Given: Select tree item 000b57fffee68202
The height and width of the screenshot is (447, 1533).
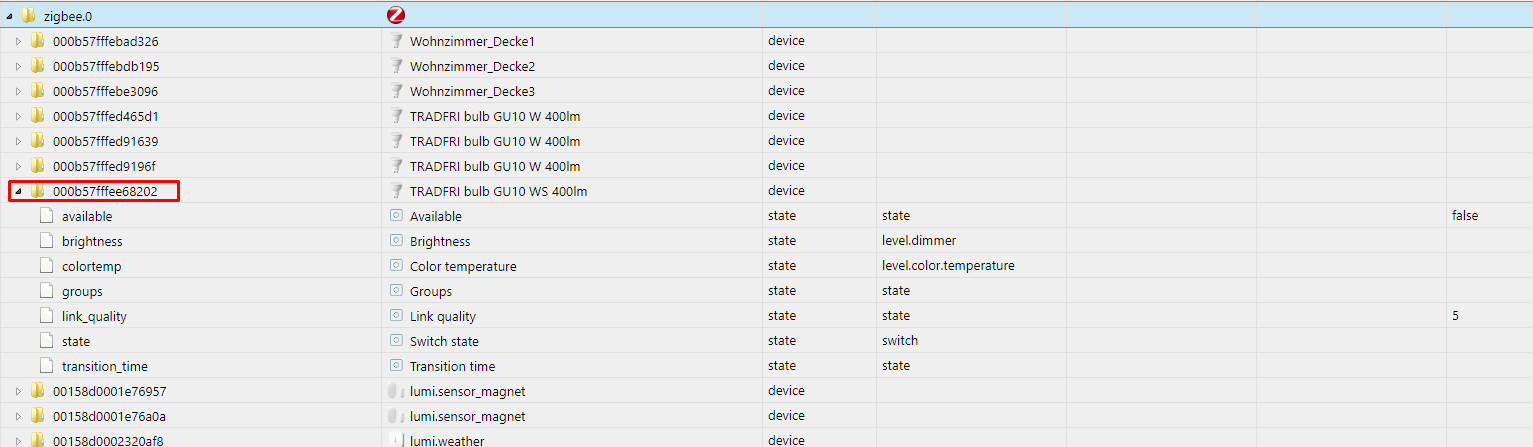Looking at the screenshot, I should click(104, 191).
